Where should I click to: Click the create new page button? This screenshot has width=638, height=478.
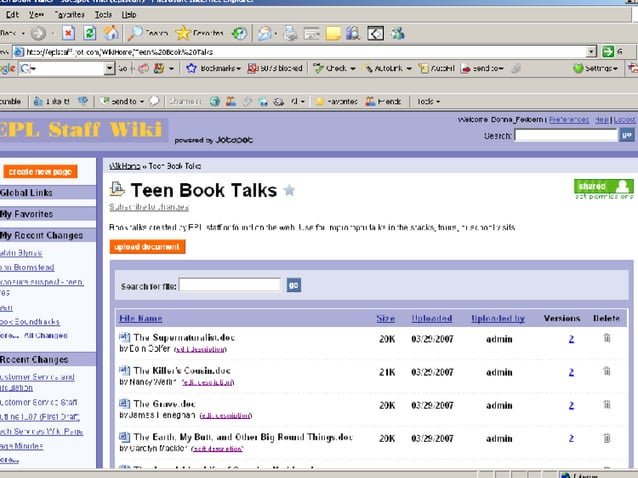click(40, 172)
